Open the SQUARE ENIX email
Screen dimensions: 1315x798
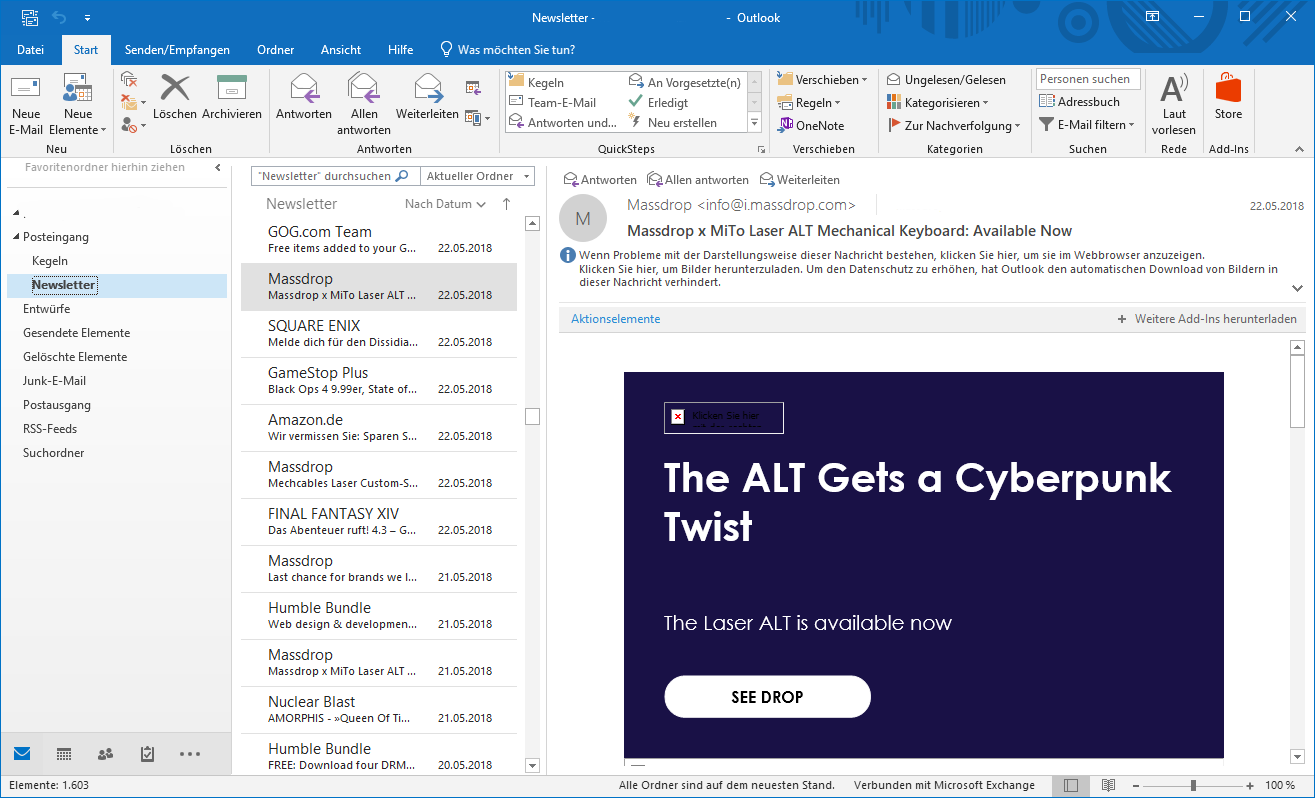pyautogui.click(x=379, y=334)
